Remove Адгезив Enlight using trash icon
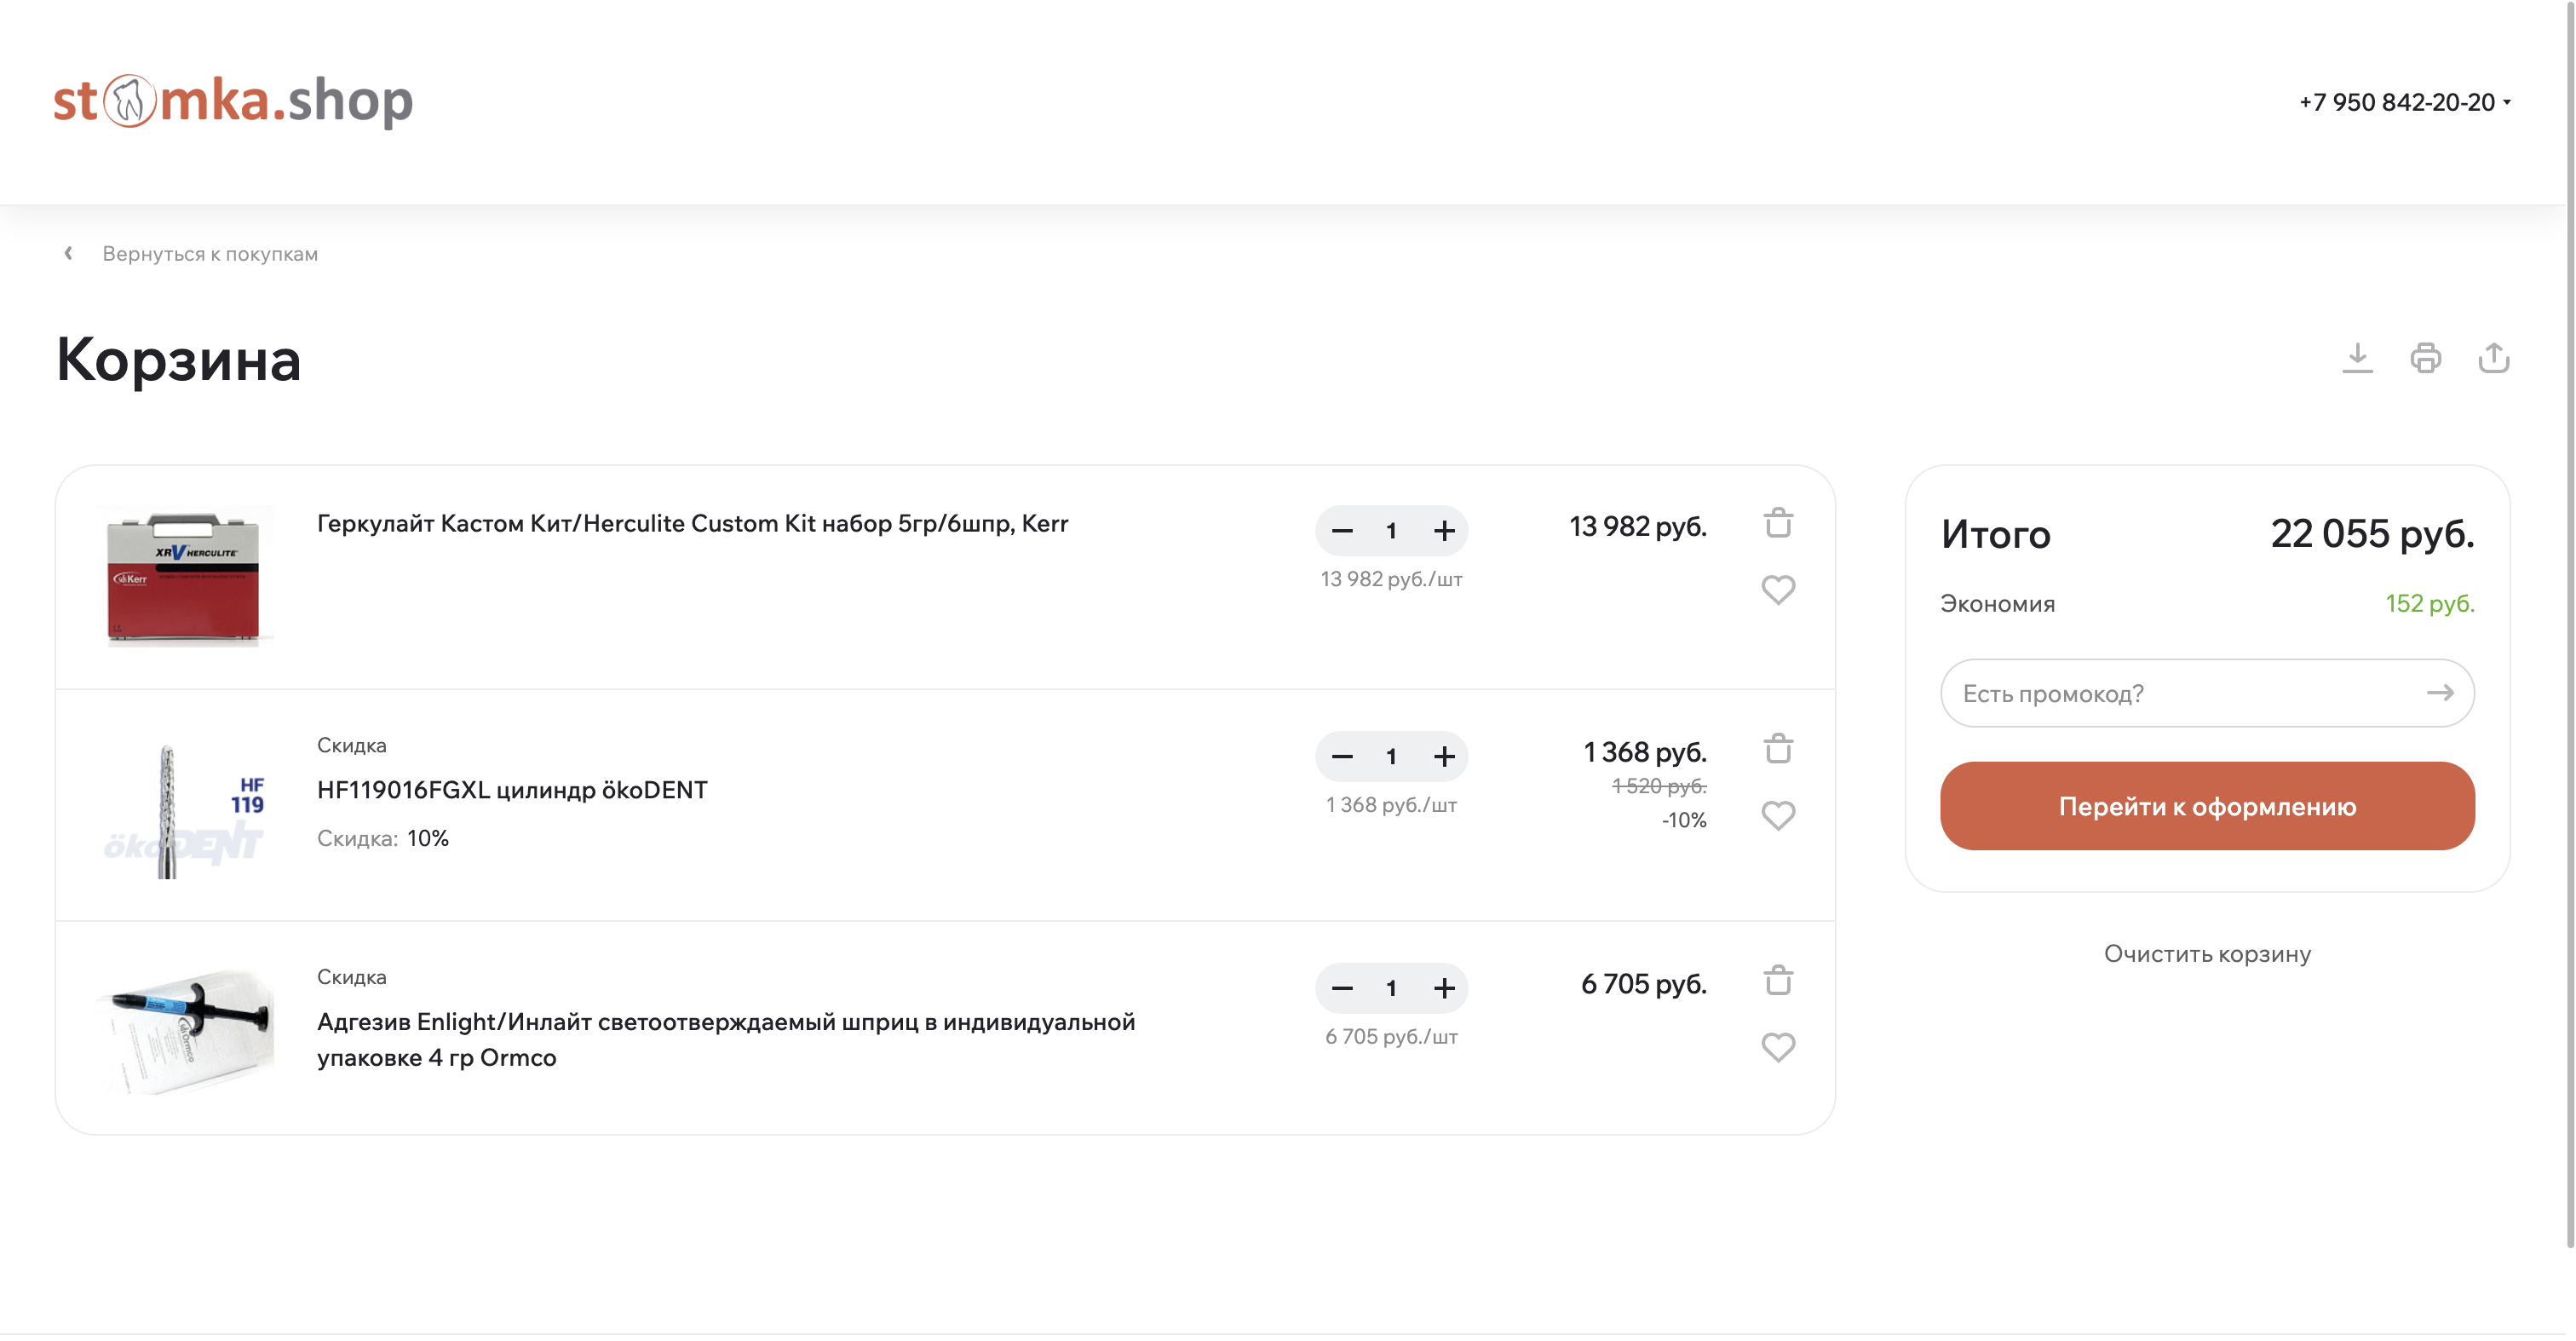Image resolution: width=2576 pixels, height=1341 pixels. tap(1778, 981)
